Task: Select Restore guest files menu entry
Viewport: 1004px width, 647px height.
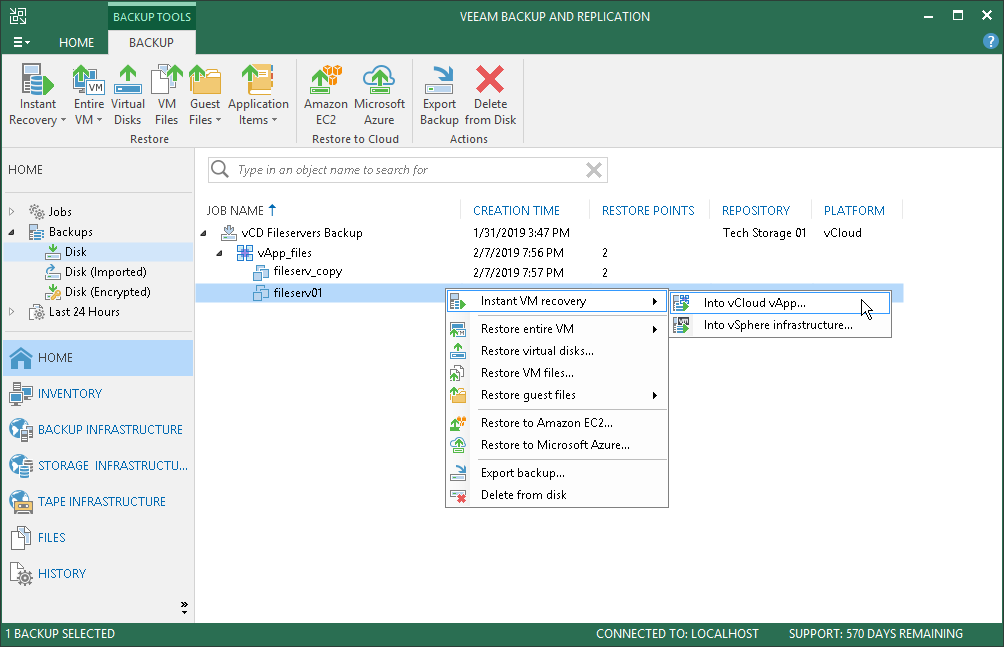Action: pyautogui.click(x=528, y=395)
